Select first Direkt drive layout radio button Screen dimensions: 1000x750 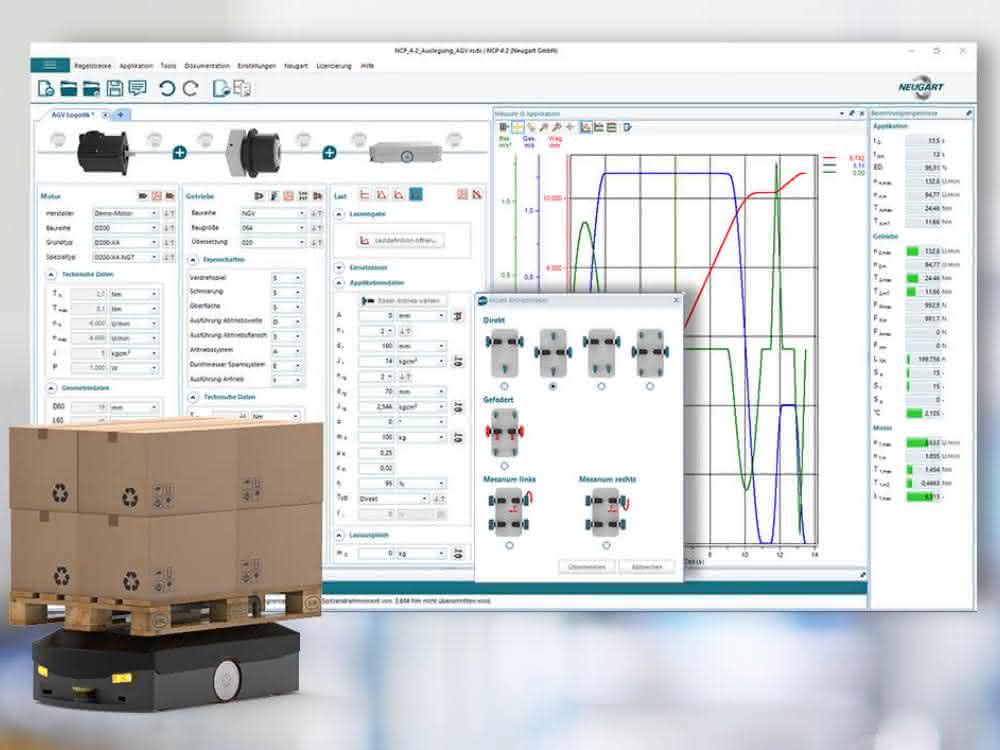(504, 386)
